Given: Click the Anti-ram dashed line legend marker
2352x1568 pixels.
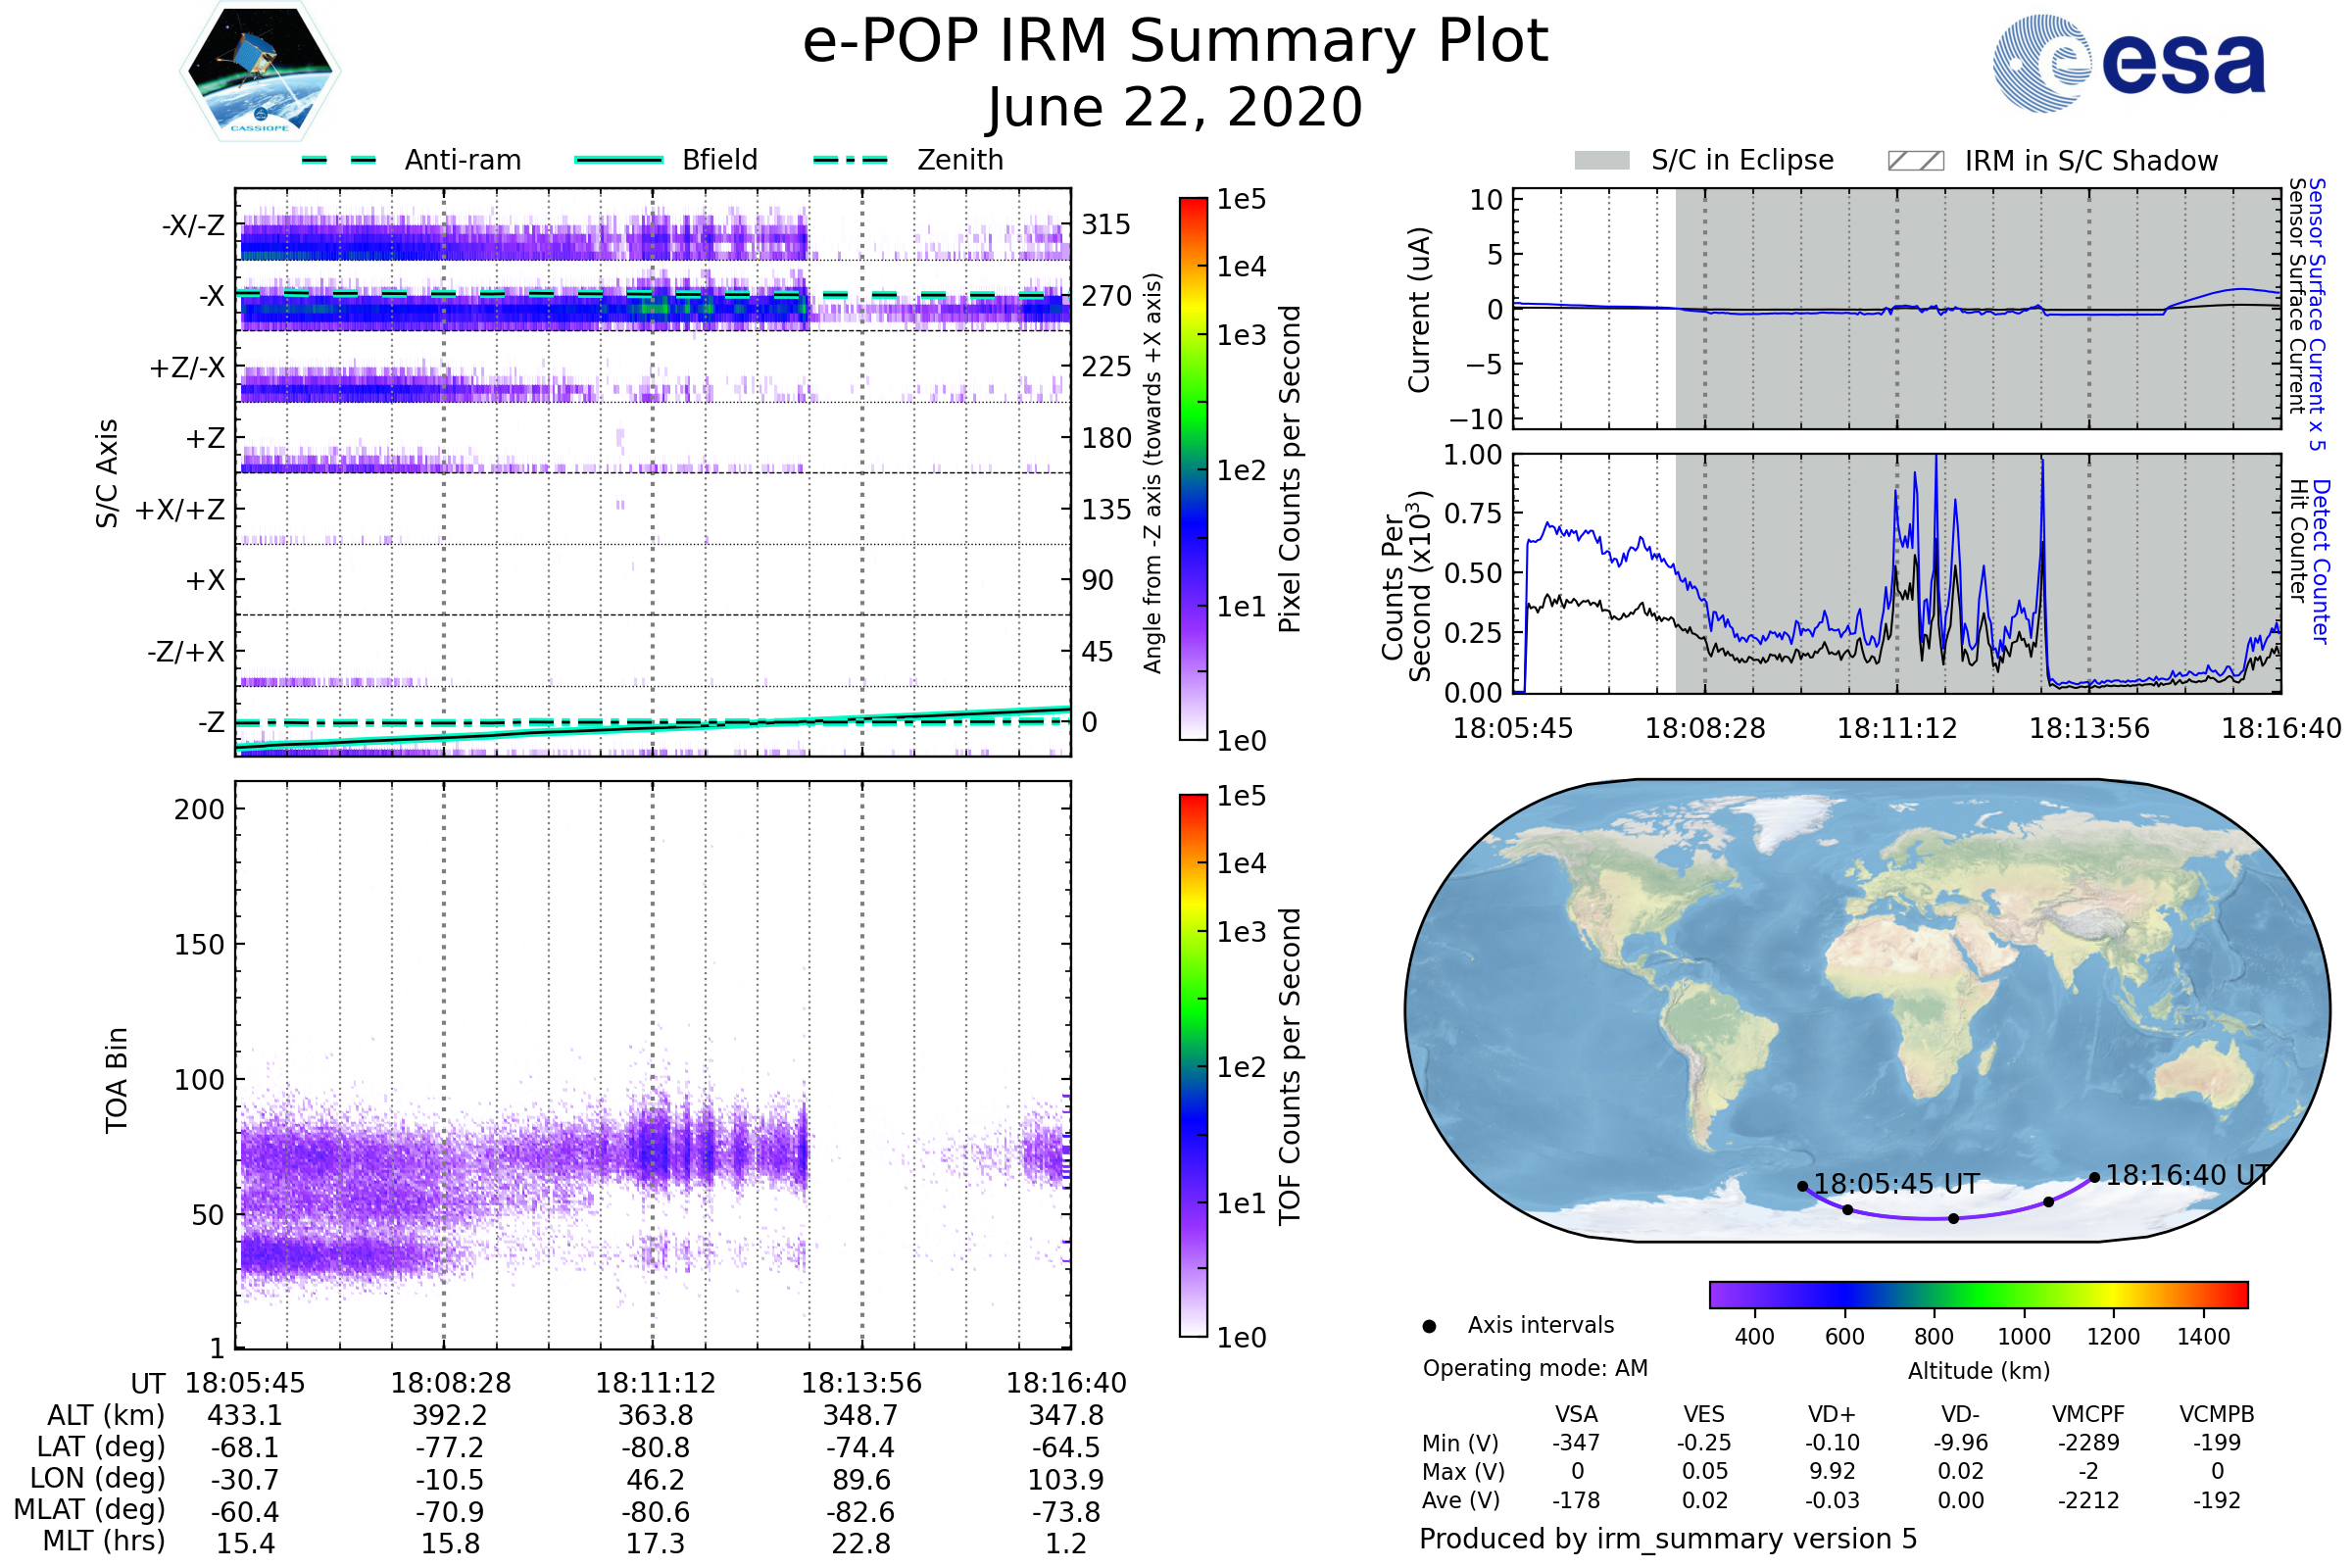Looking at the screenshot, I should tap(339, 160).
